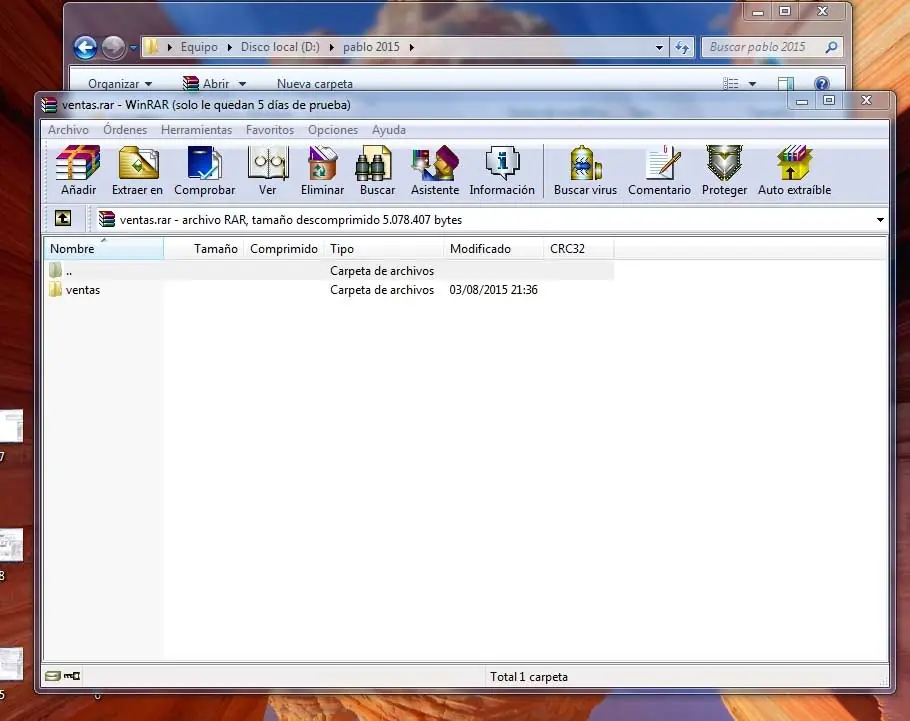Expand the Abrir dropdown arrow
Image resolution: width=910 pixels, height=721 pixels.
click(242, 84)
